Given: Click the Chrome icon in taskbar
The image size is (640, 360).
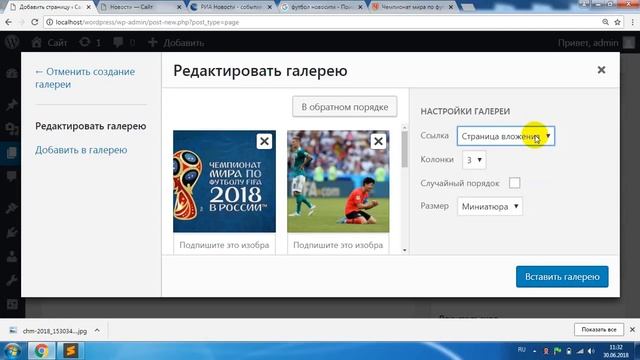Looking at the screenshot, I should [x=41, y=351].
